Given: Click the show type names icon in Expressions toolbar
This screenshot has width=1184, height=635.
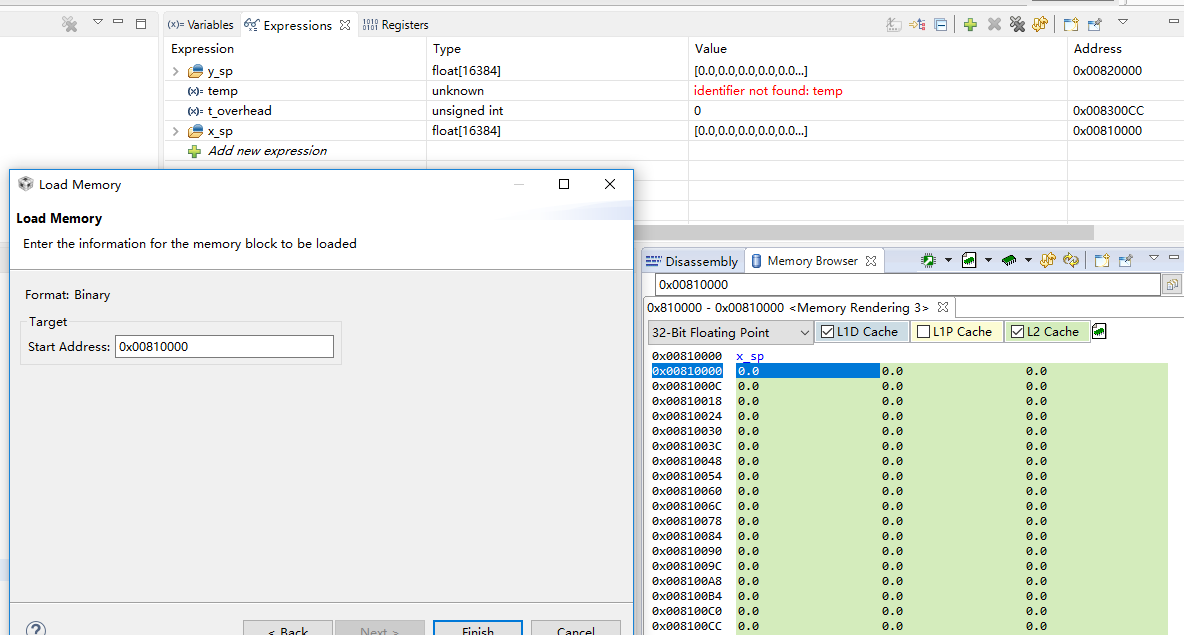Looking at the screenshot, I should 893,25.
